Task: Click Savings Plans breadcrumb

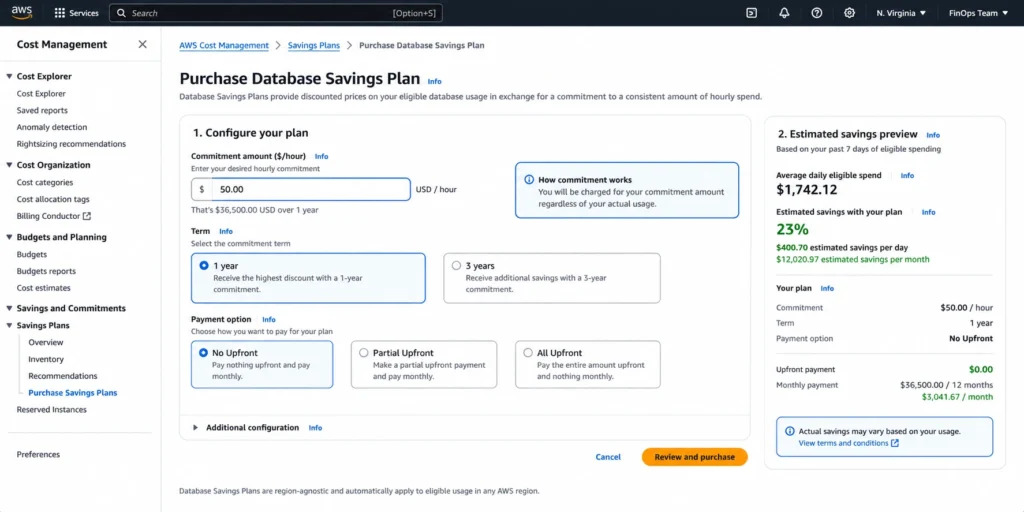Action: [313, 46]
